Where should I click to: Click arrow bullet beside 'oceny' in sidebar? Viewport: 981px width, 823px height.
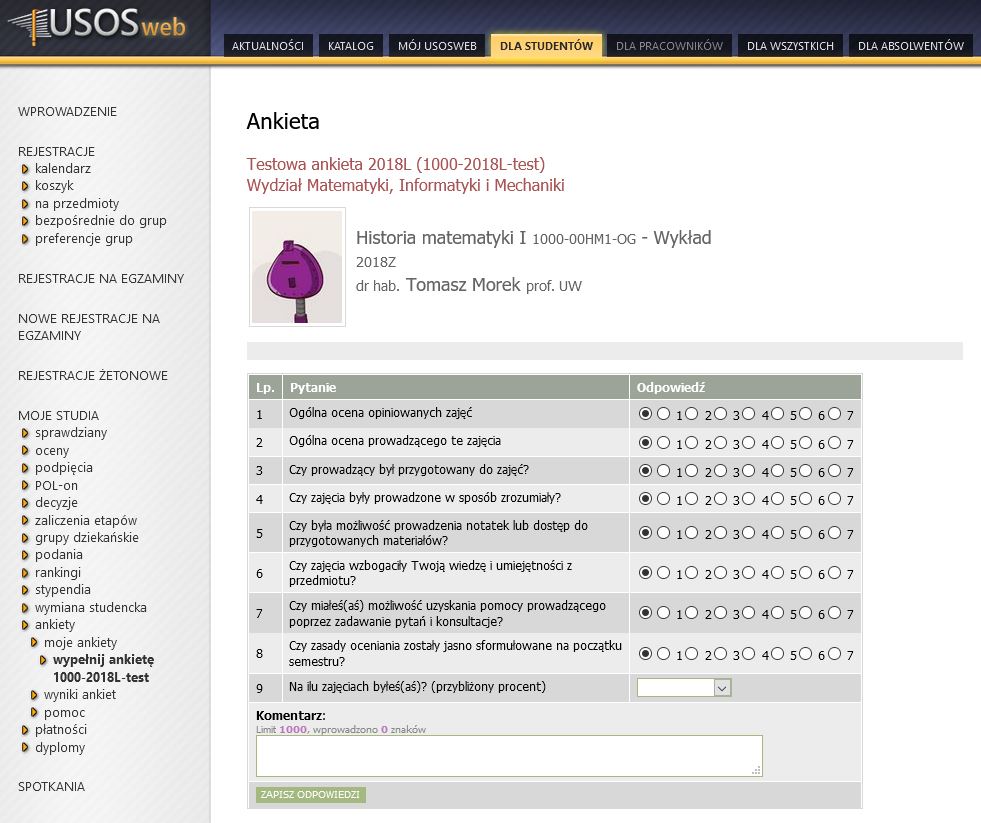[x=25, y=451]
